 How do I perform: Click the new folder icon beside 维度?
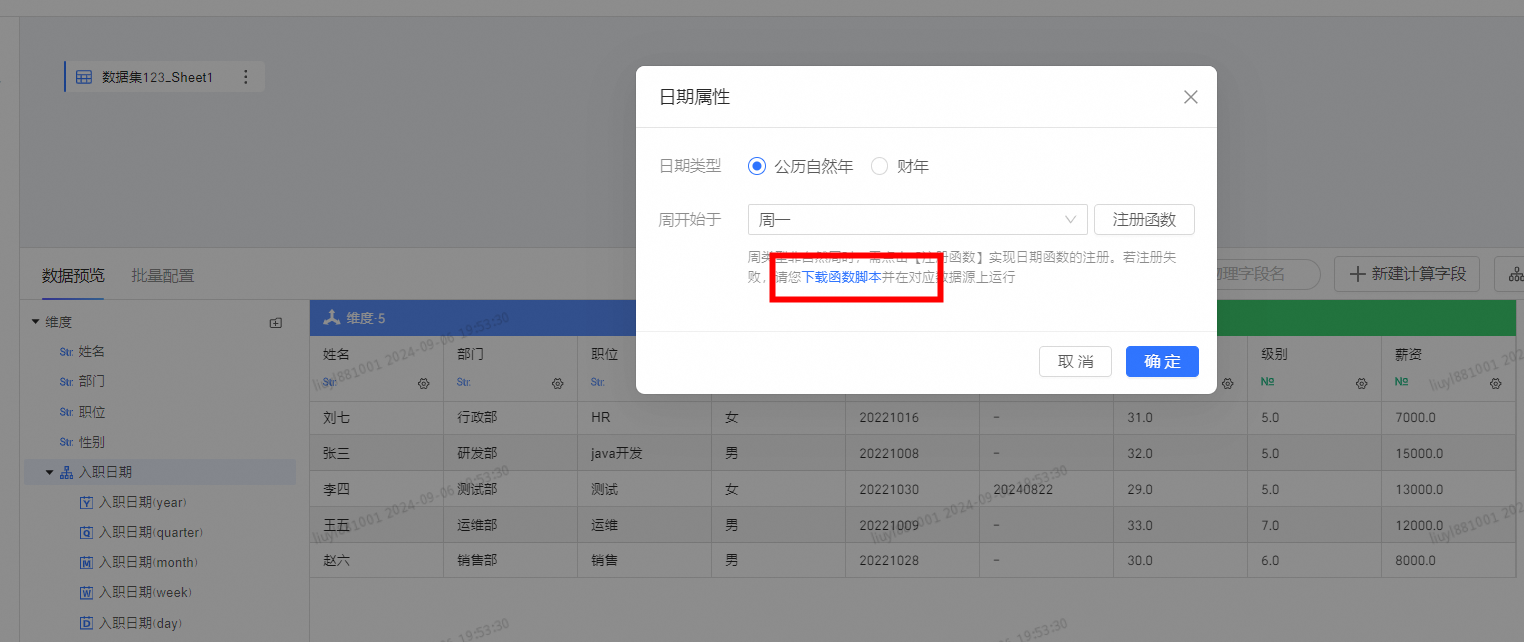[276, 323]
